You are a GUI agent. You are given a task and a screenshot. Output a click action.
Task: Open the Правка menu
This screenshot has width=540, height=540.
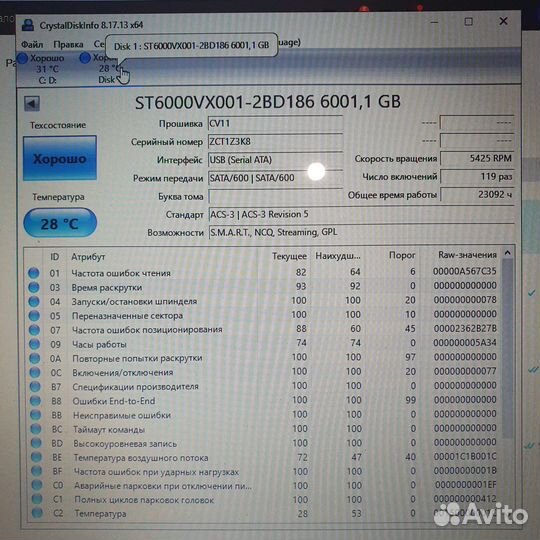[x=68, y=44]
